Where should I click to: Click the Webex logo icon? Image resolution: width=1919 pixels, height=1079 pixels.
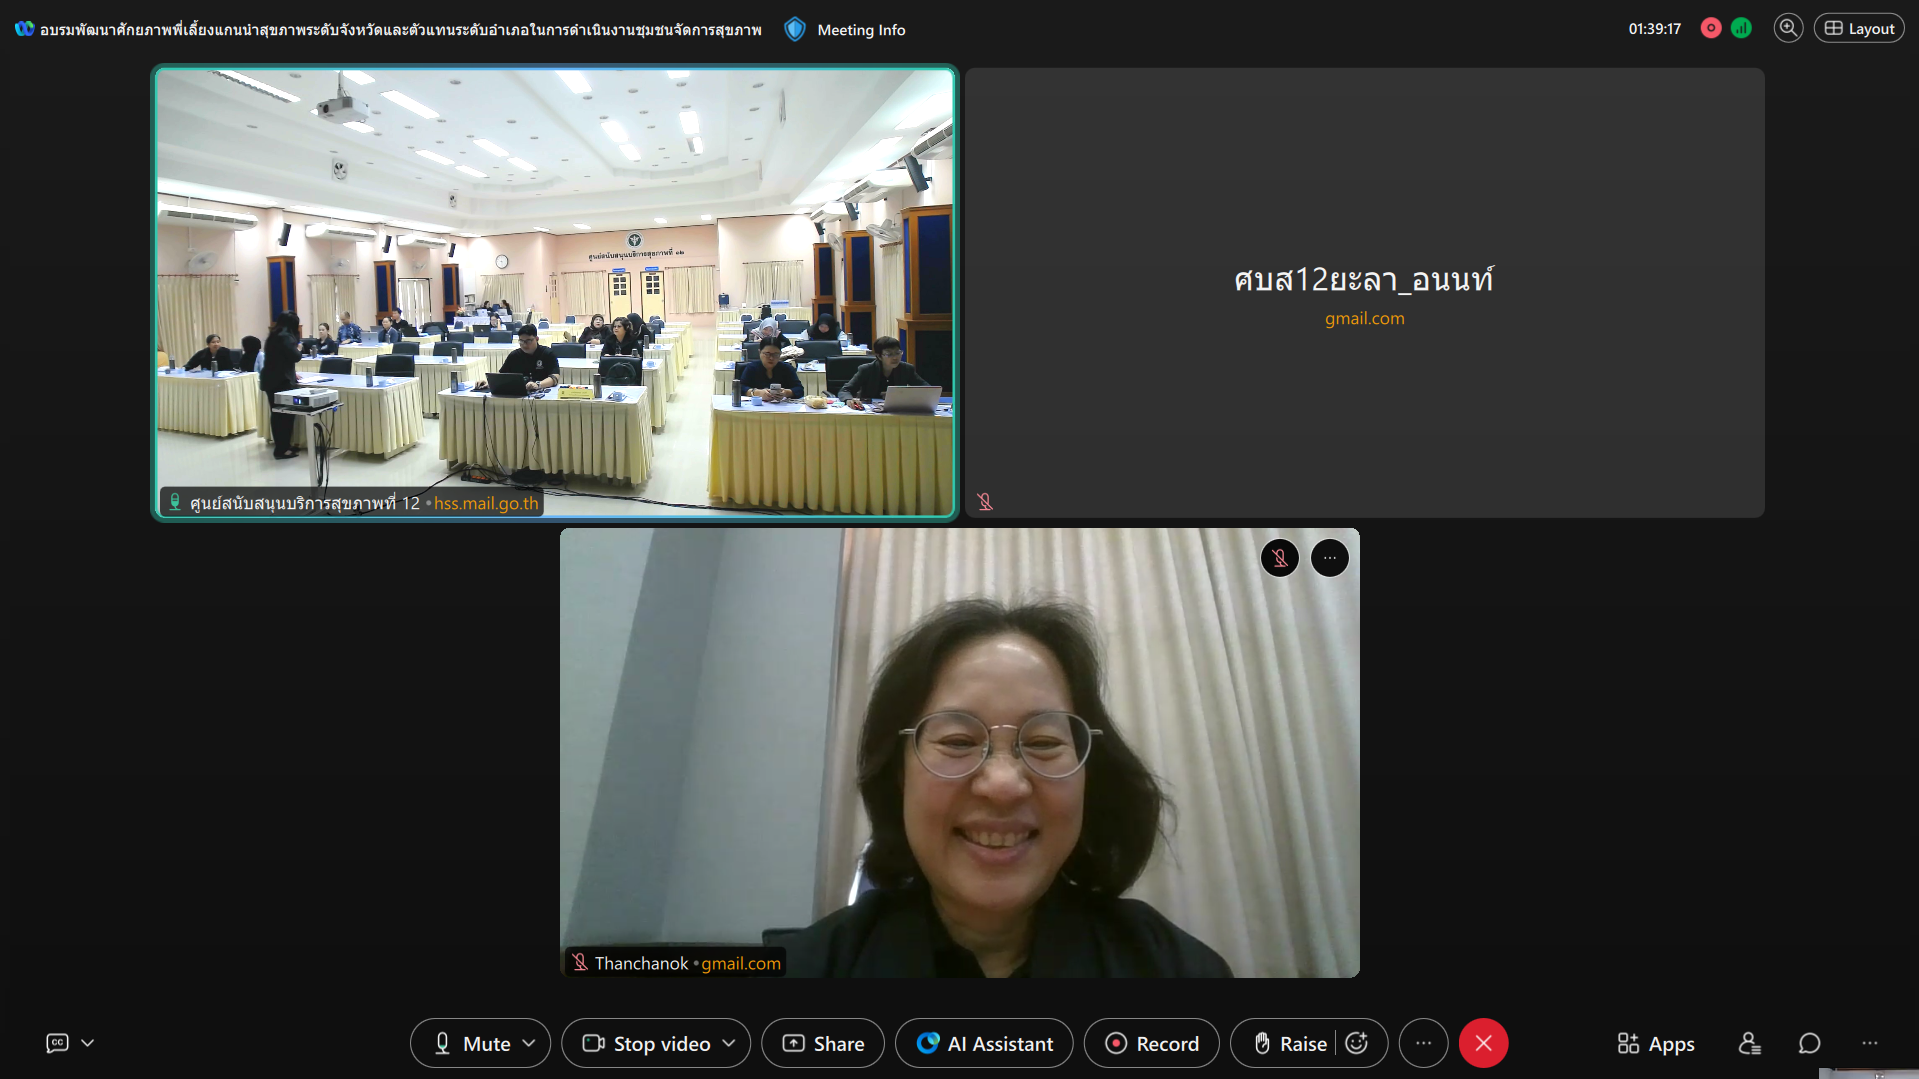tap(24, 29)
